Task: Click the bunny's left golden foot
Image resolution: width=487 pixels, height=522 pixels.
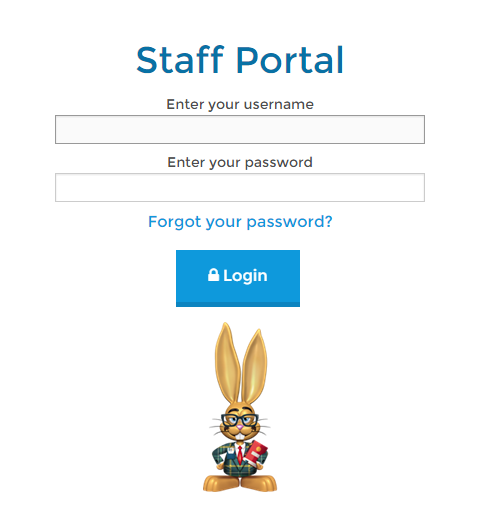Action: (221, 483)
